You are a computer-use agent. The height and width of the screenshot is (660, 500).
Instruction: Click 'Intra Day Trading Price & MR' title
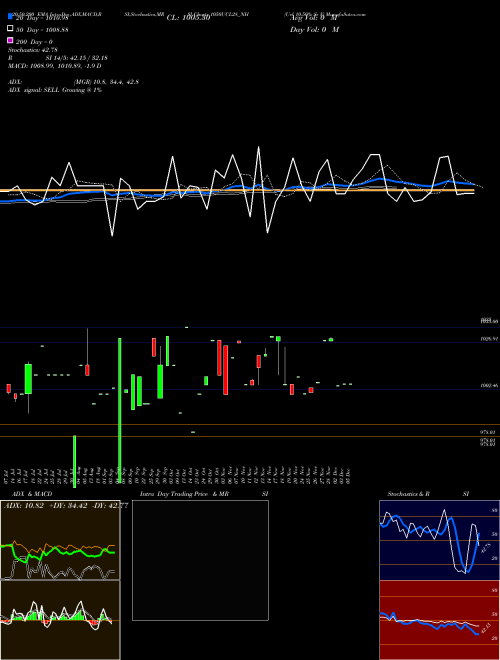coord(184,494)
